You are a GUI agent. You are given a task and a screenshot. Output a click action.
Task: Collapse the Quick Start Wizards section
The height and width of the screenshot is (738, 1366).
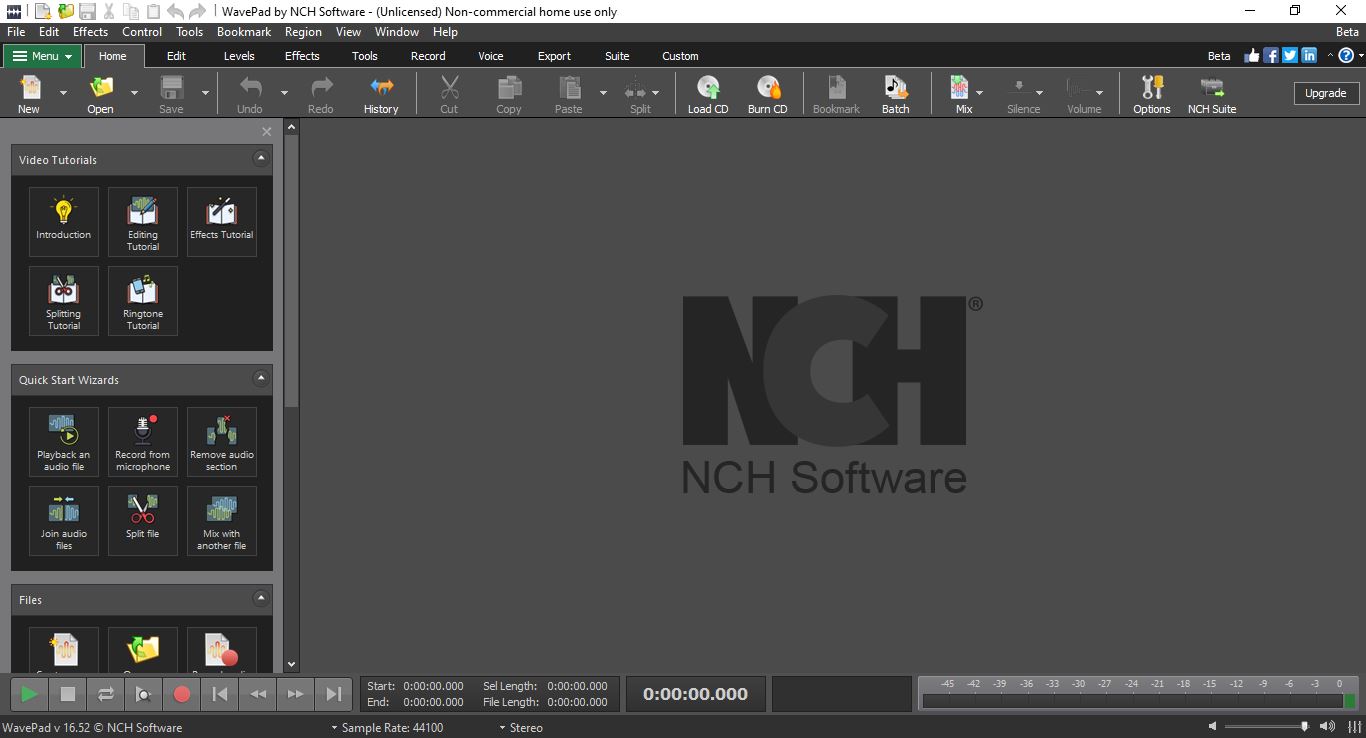261,378
